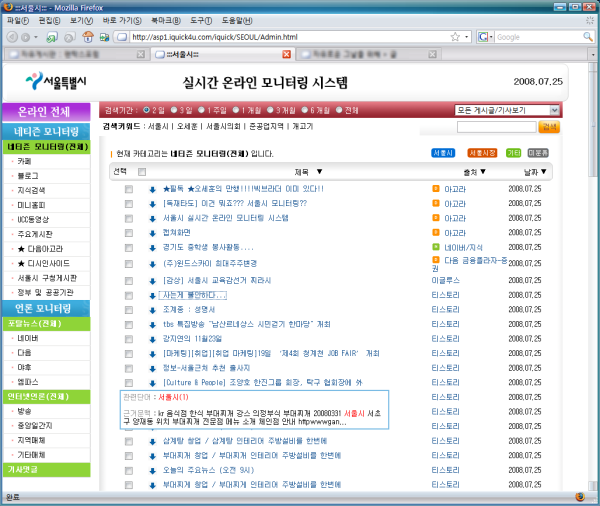Image resolution: width=600 pixels, height=506 pixels.
Task: Click the orange 검색 button
Action: point(549,127)
